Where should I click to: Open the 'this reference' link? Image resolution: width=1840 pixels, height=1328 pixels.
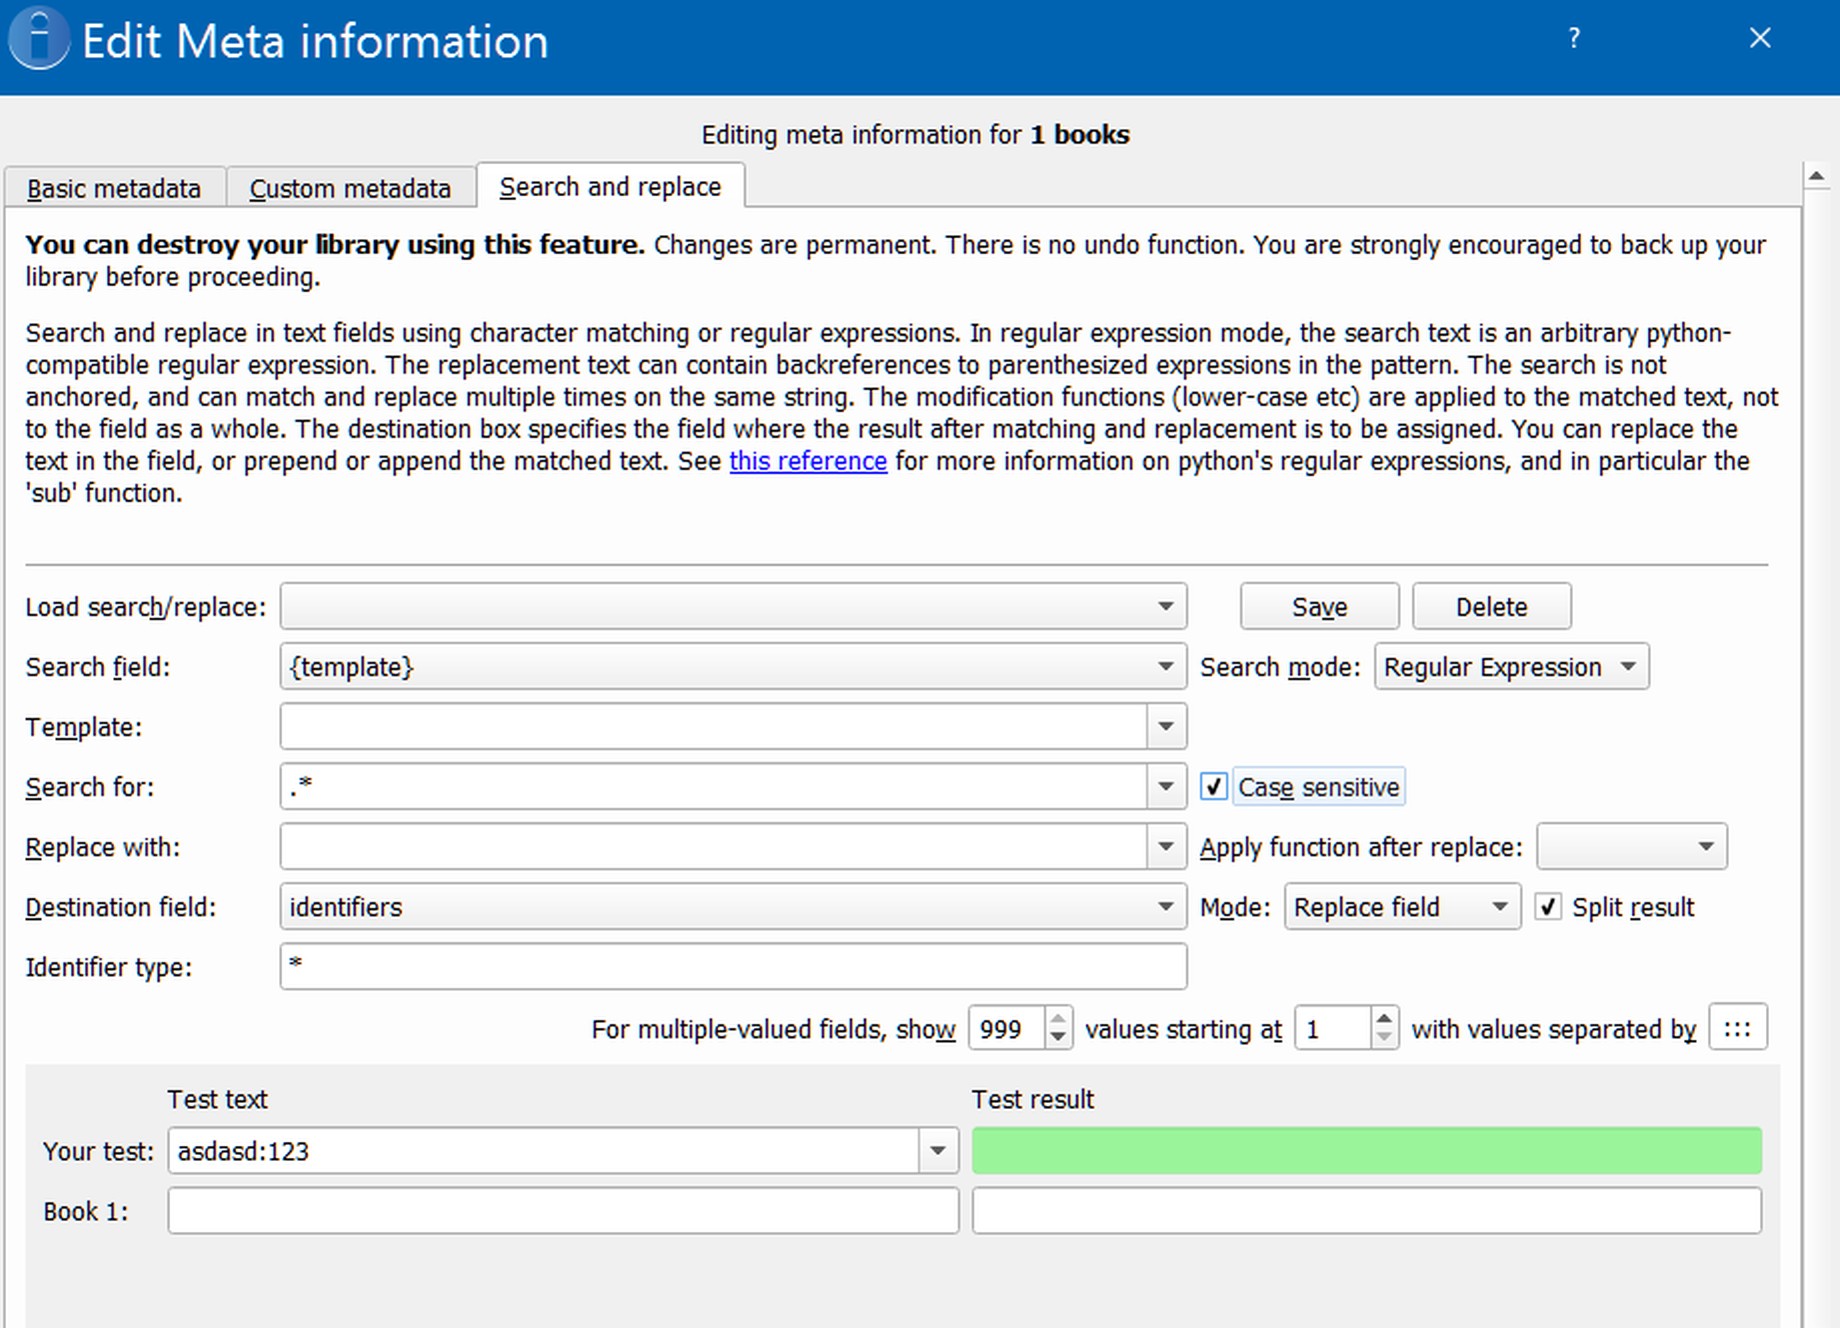(808, 461)
